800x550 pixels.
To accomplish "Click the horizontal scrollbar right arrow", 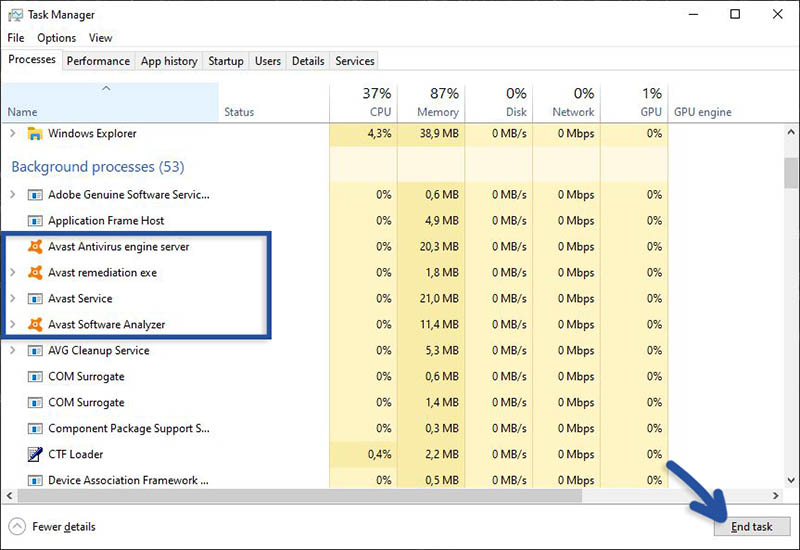I will (776, 495).
